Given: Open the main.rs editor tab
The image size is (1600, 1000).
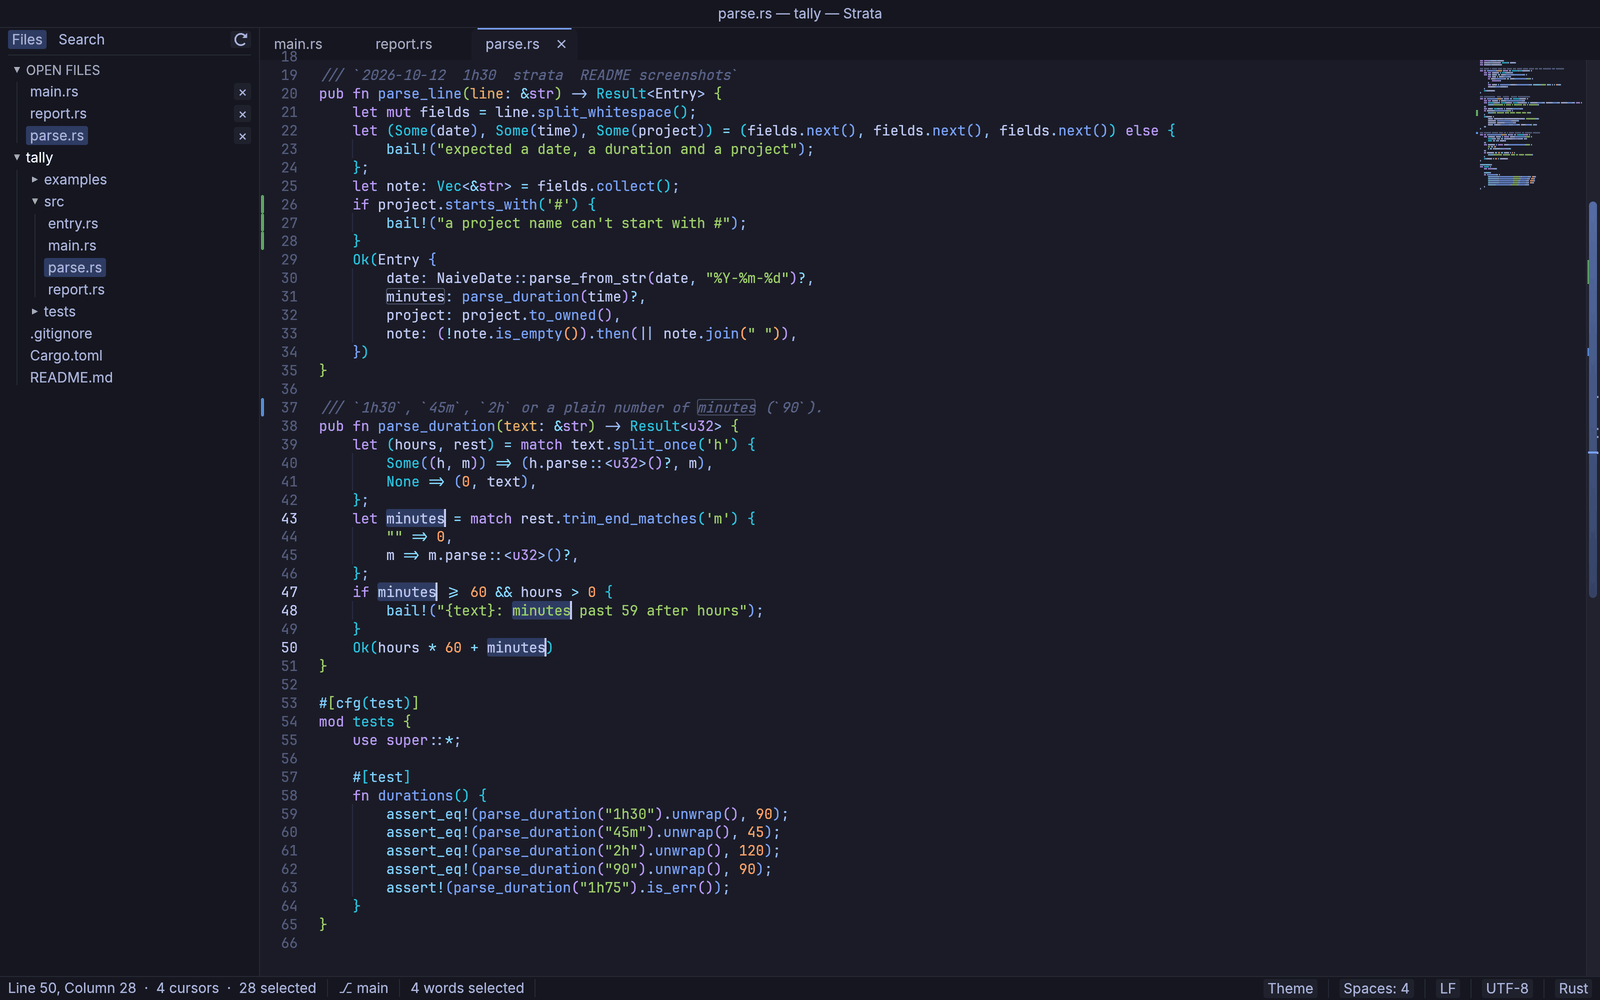Looking at the screenshot, I should (x=298, y=44).
